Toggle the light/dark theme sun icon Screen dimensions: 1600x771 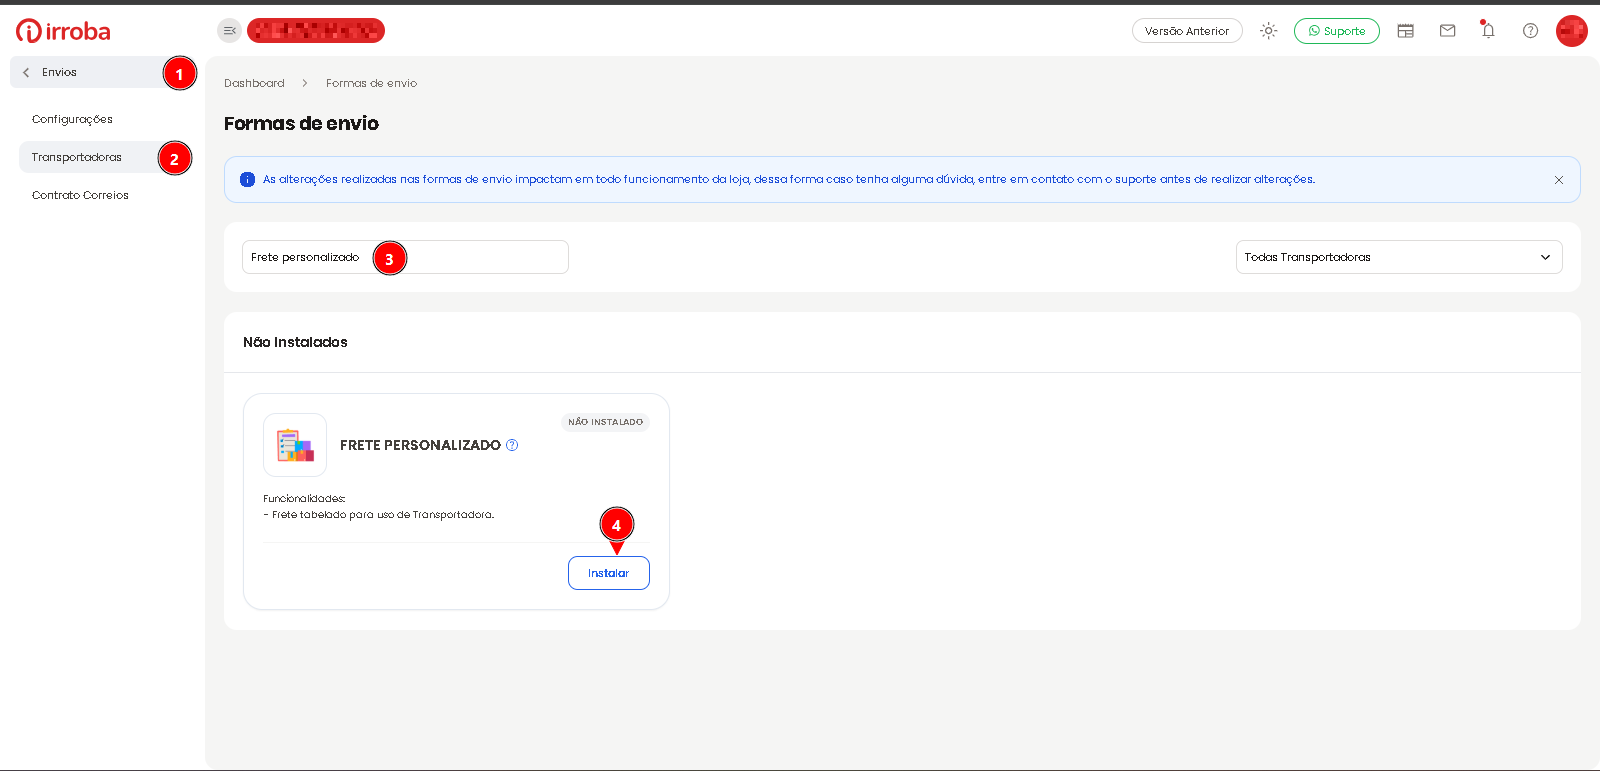(1268, 31)
